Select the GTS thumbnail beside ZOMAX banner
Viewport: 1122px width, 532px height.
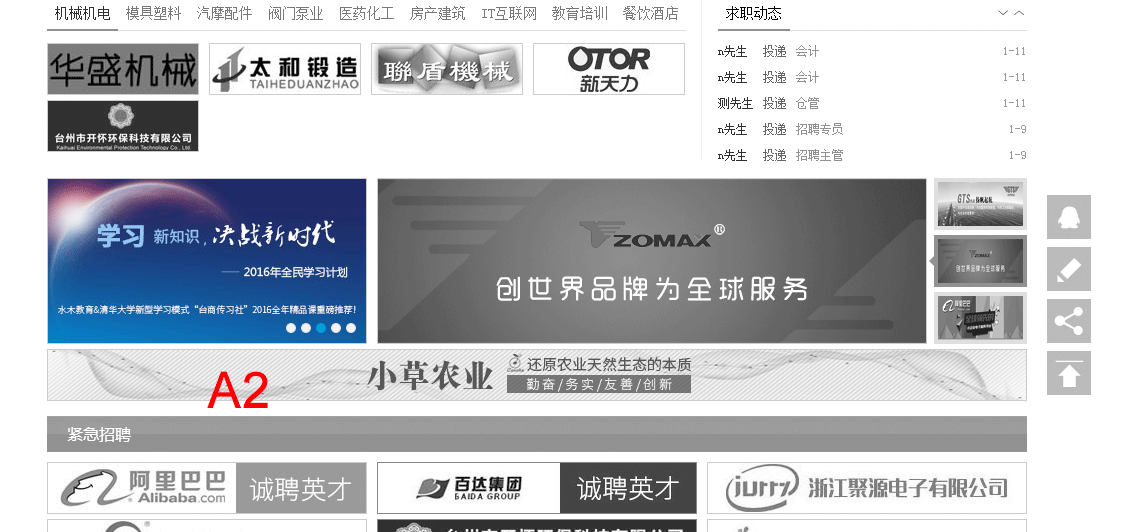(x=979, y=204)
